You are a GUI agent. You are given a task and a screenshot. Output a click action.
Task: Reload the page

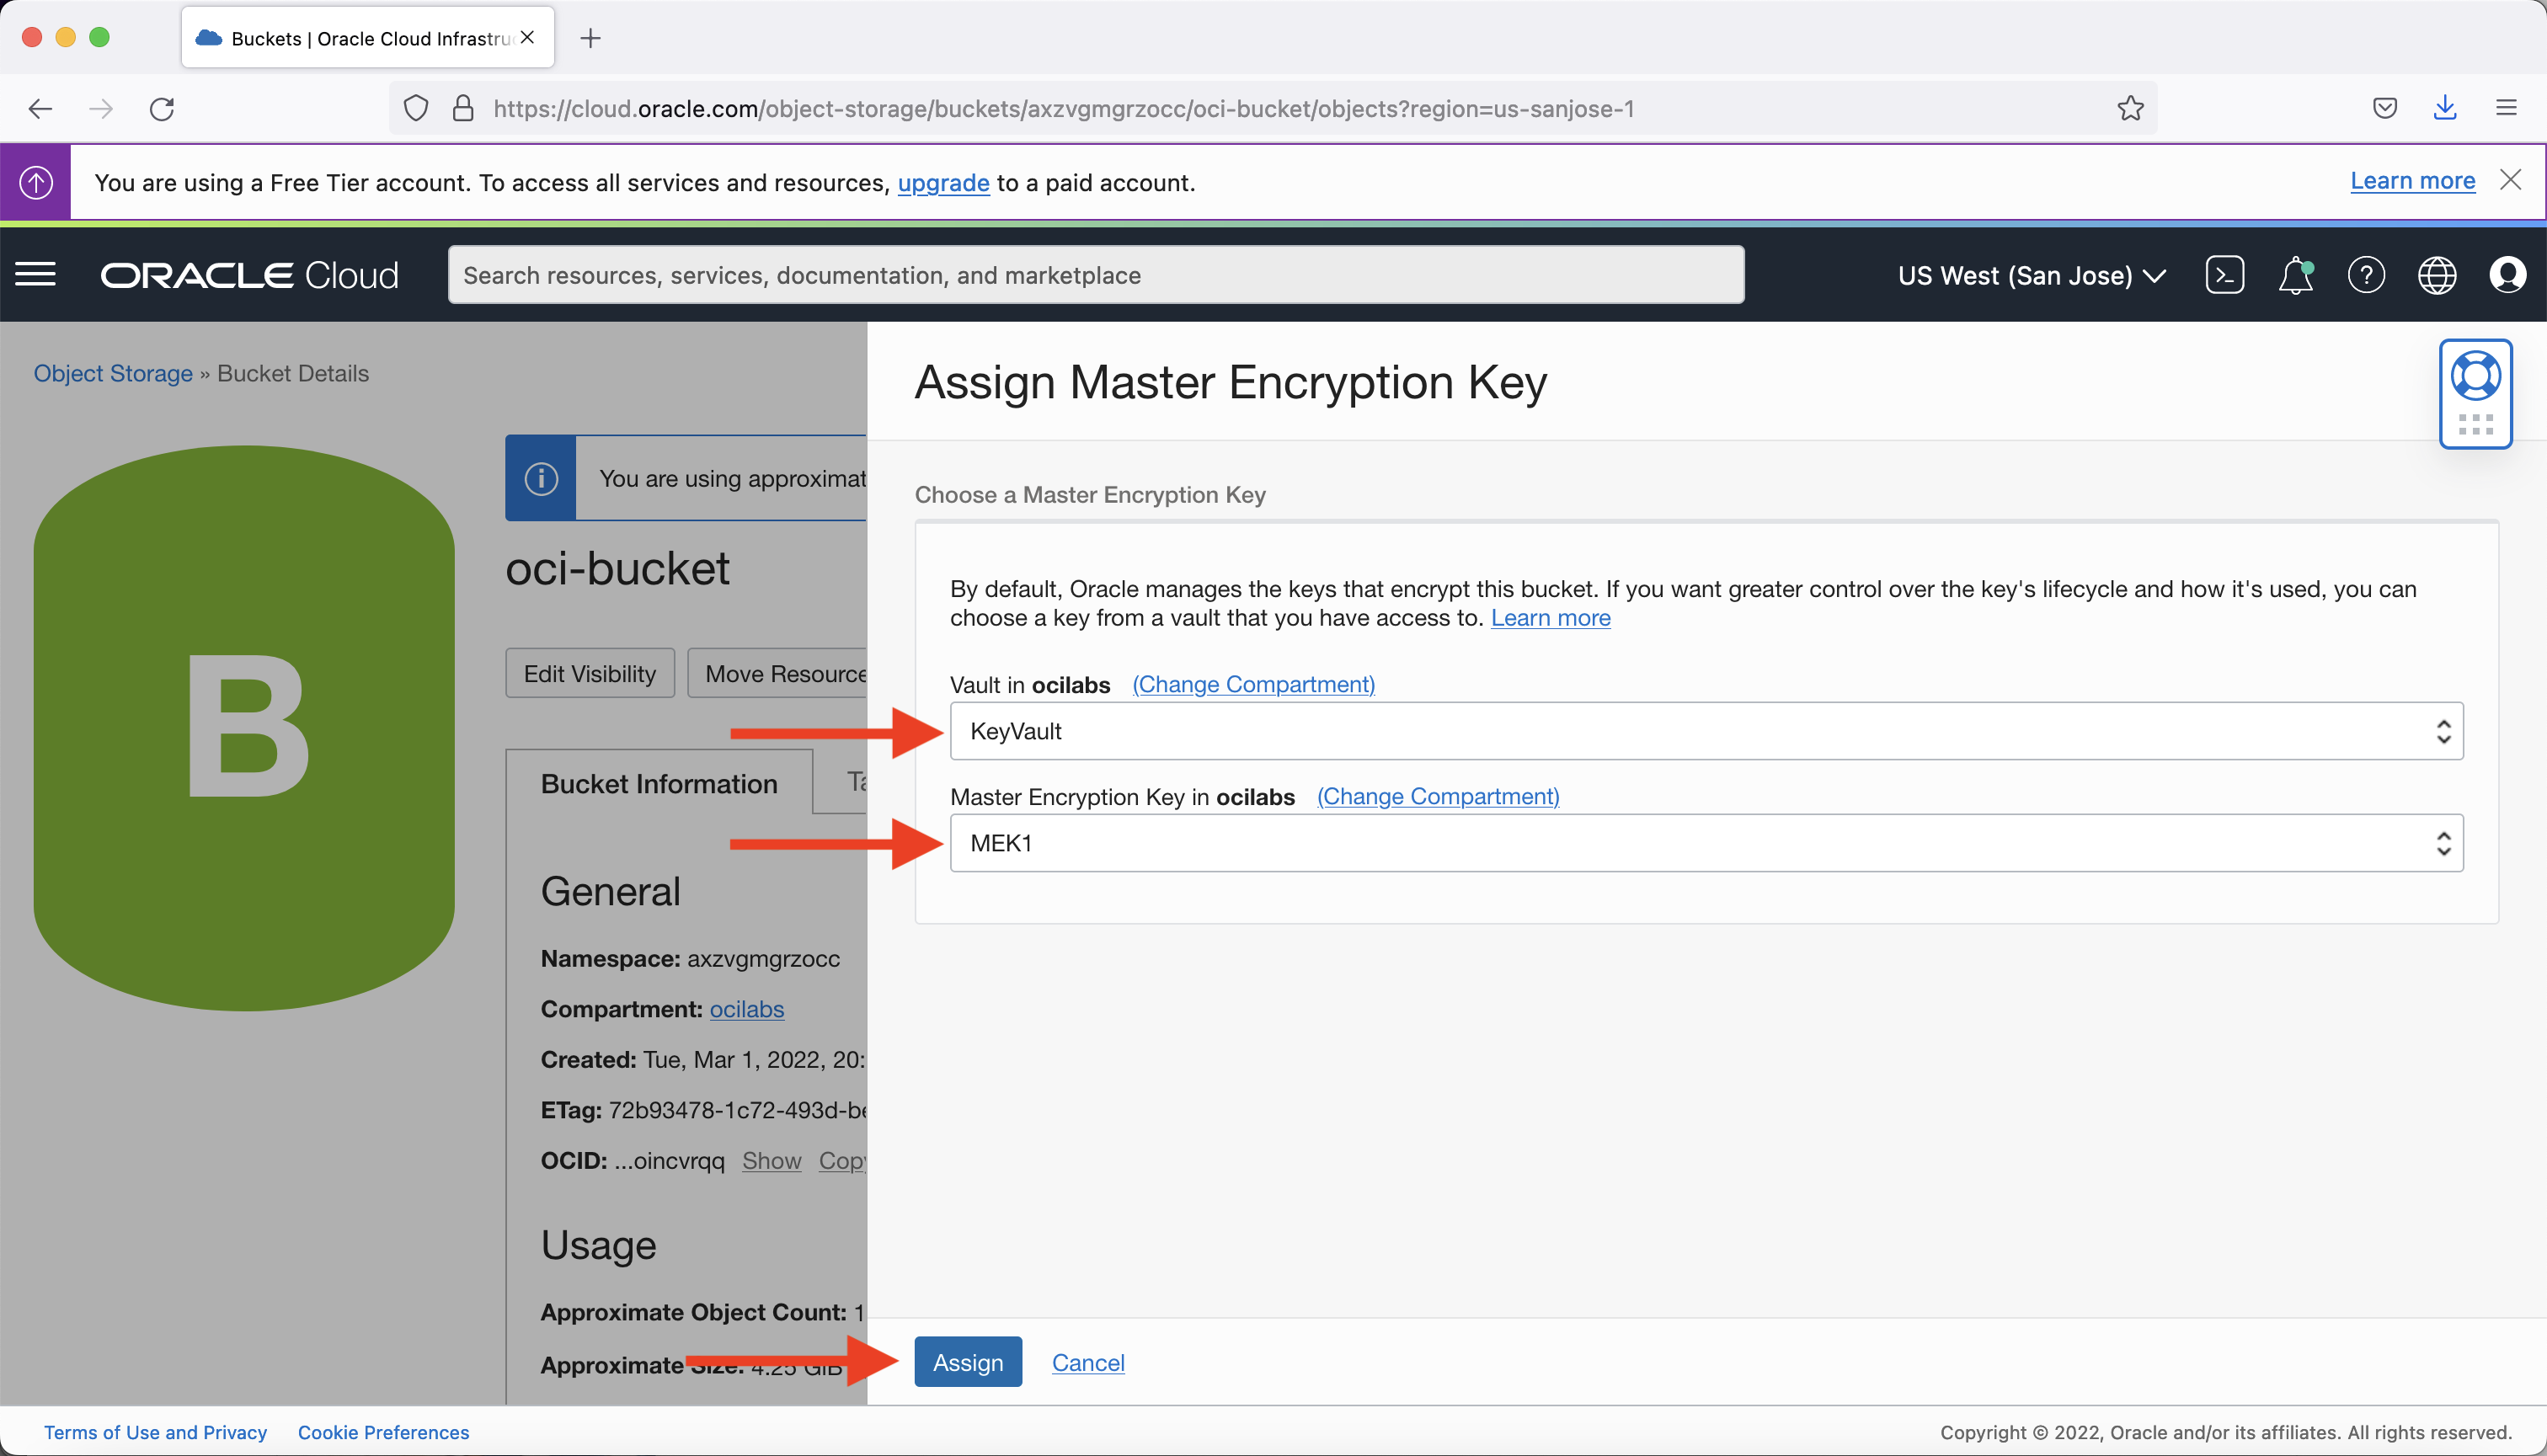pyautogui.click(x=162, y=108)
